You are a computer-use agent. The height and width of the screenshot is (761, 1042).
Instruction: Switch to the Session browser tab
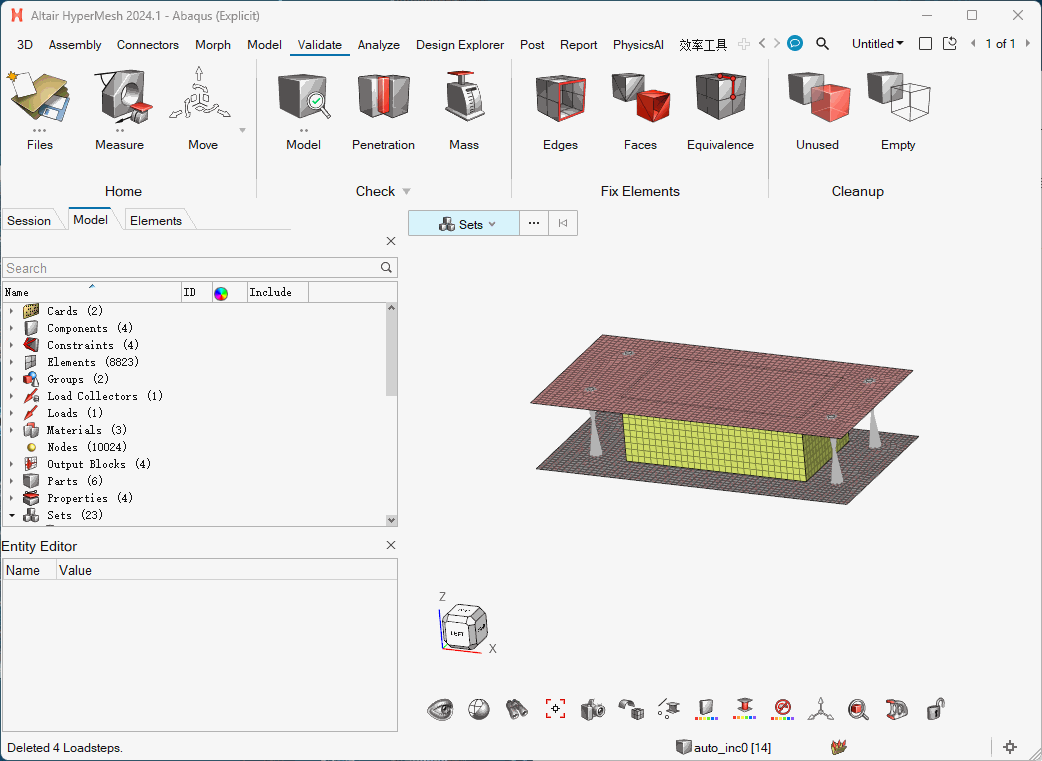(29, 221)
